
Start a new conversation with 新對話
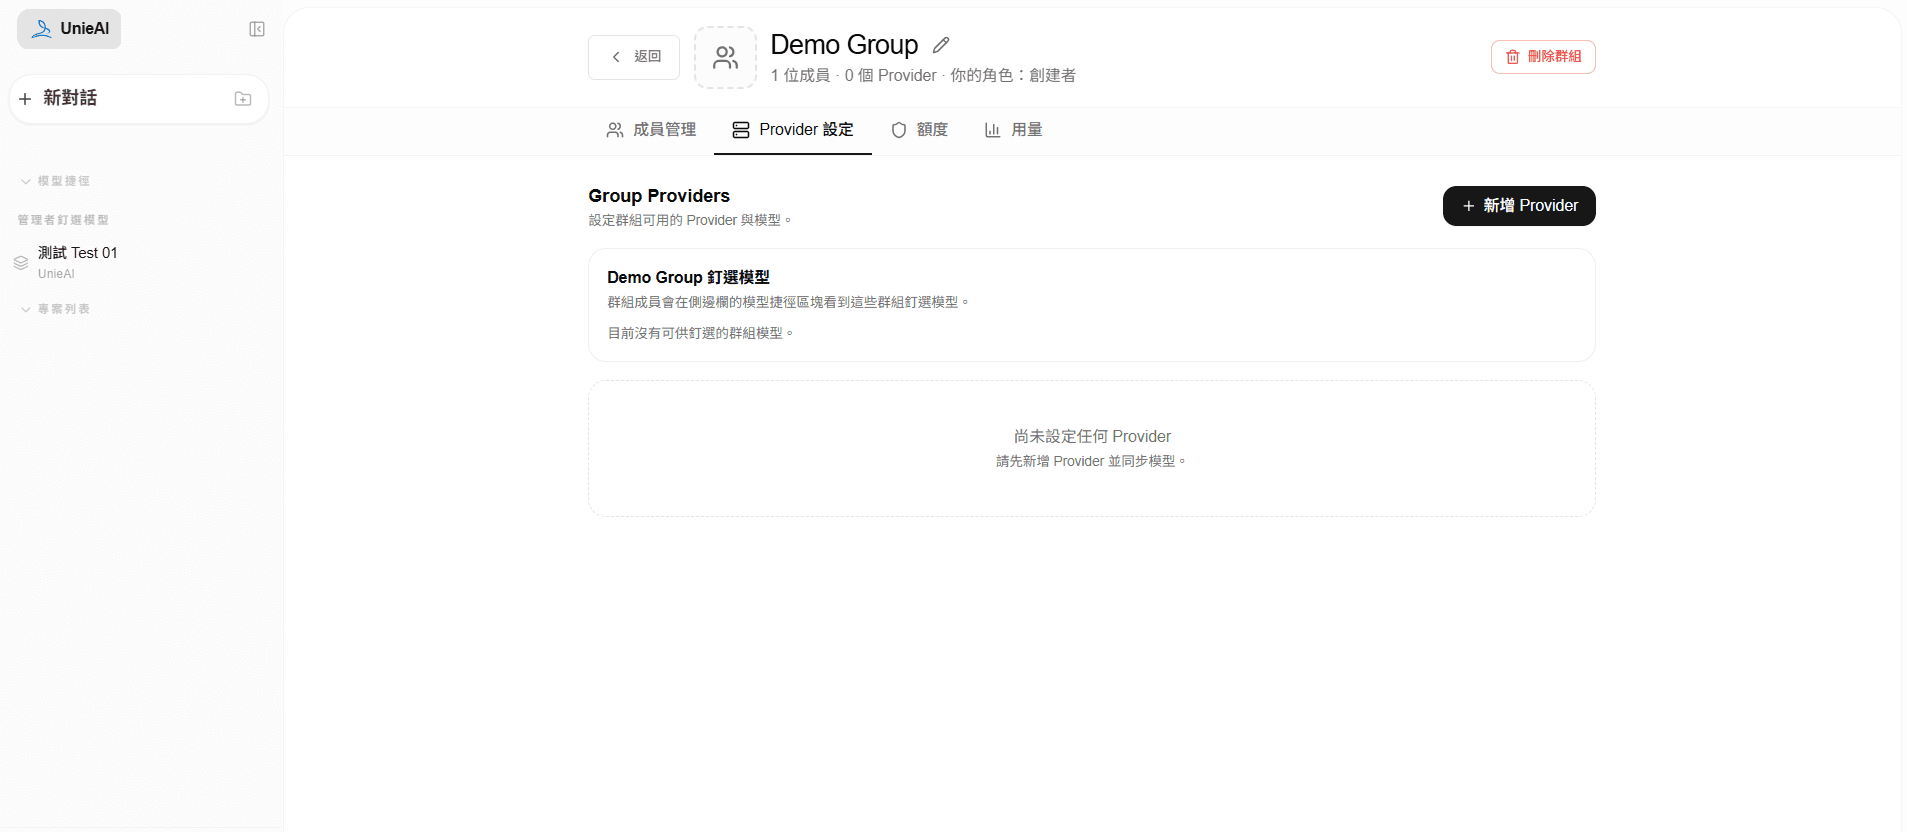click(x=70, y=98)
